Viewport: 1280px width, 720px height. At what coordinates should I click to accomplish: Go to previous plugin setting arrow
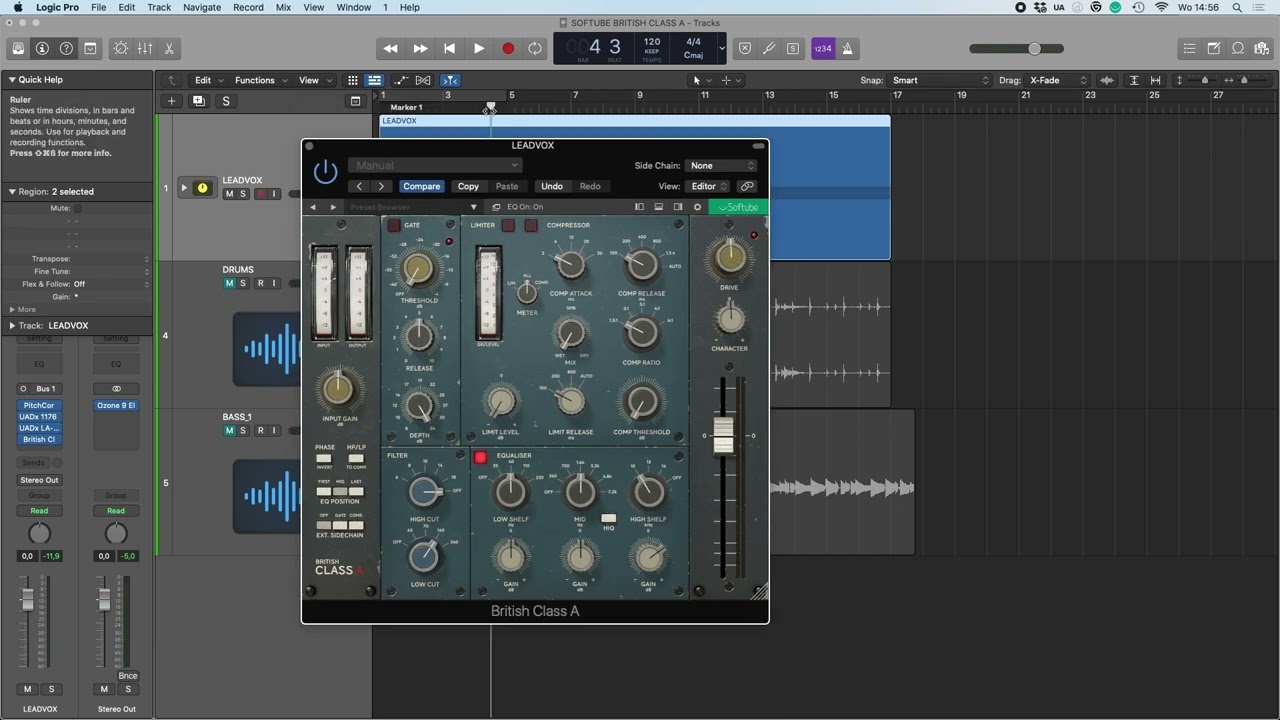(x=359, y=186)
